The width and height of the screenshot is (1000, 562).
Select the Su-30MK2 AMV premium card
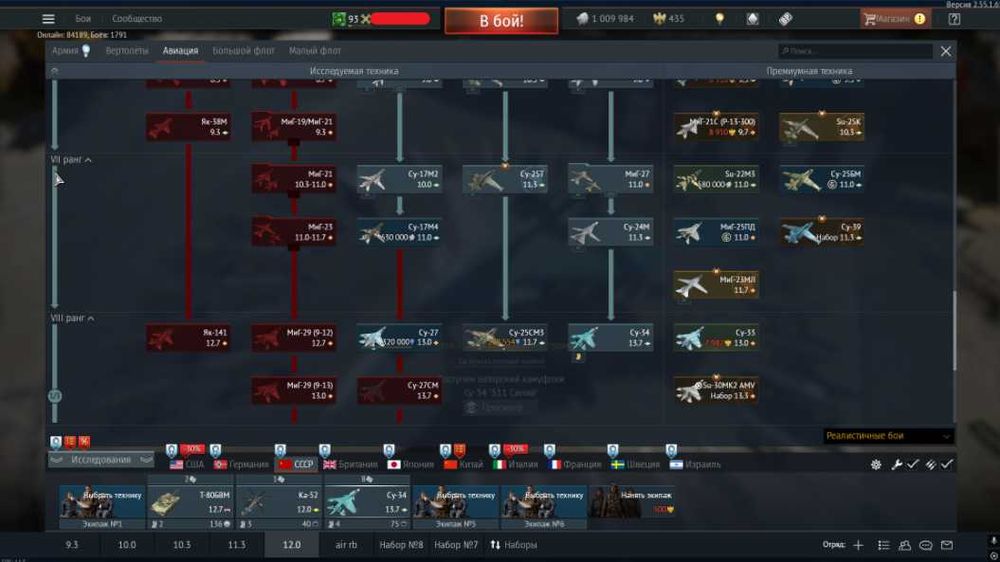(716, 390)
